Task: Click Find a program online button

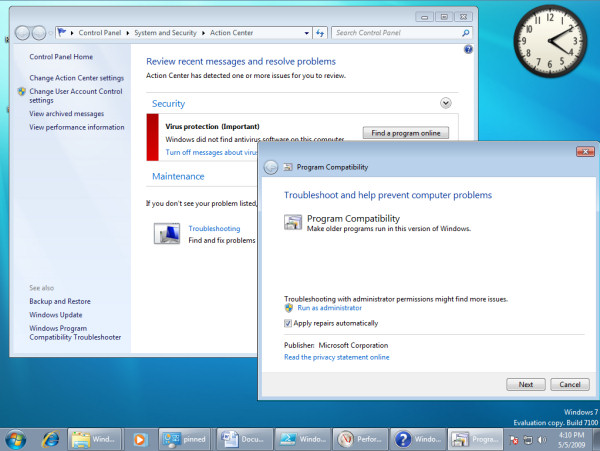Action: point(406,133)
